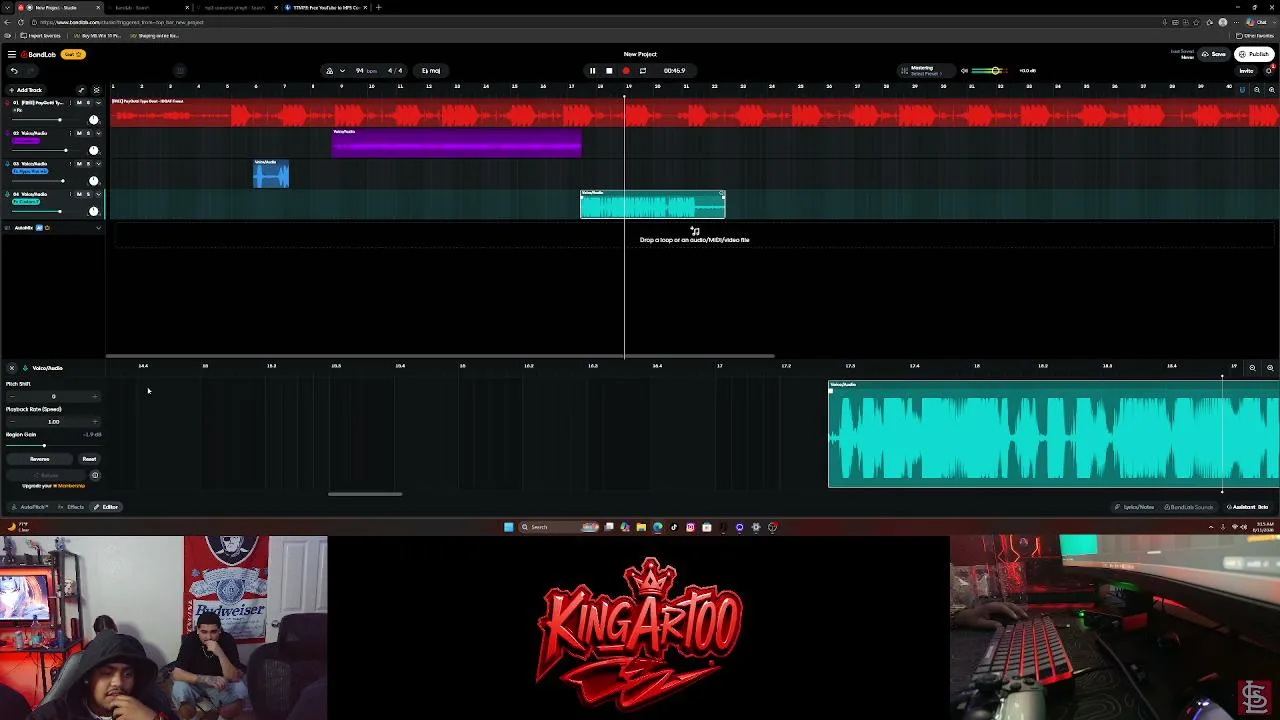Click the Reverse button
The width and height of the screenshot is (1280, 720).
(x=40, y=459)
